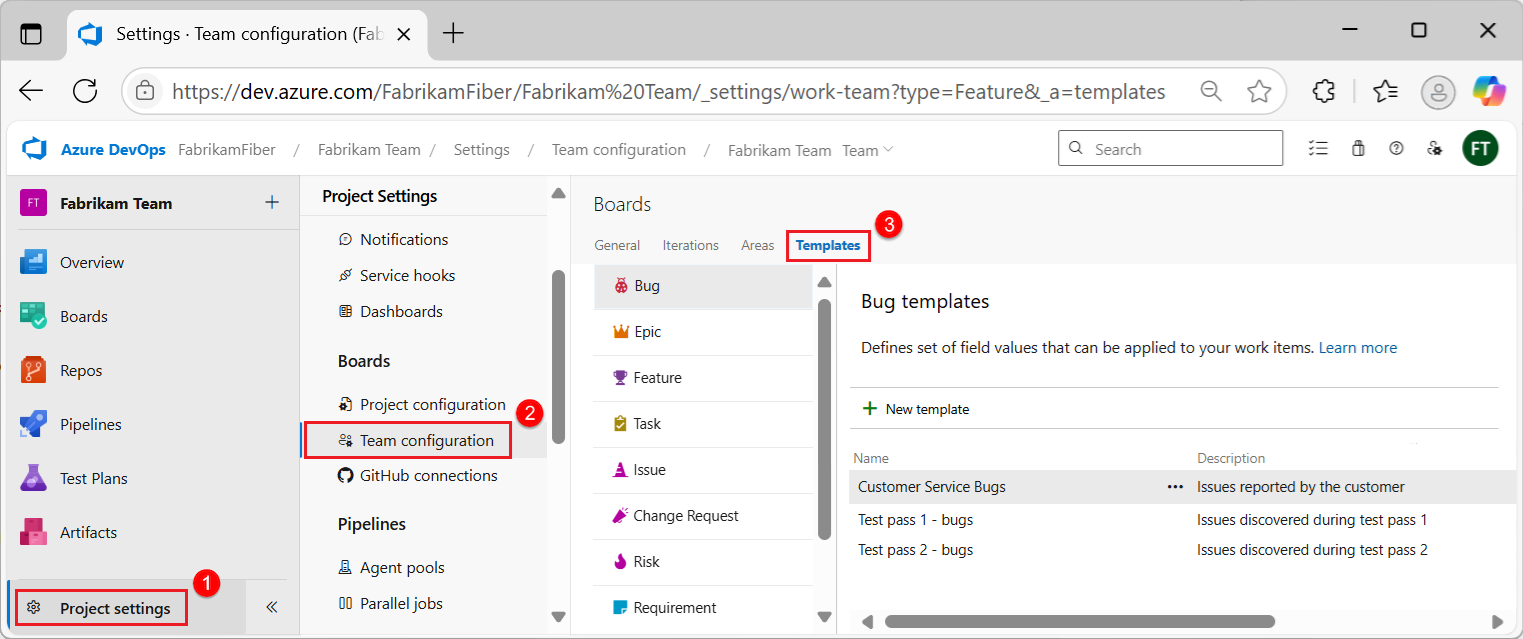Open a new browser tab
1523x639 pixels.
pyautogui.click(x=453, y=33)
